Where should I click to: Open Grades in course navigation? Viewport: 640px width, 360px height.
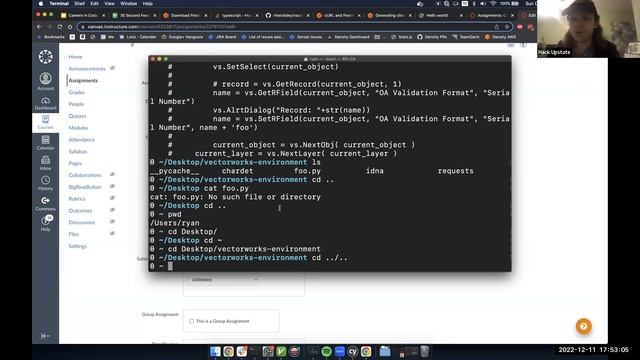(77, 92)
